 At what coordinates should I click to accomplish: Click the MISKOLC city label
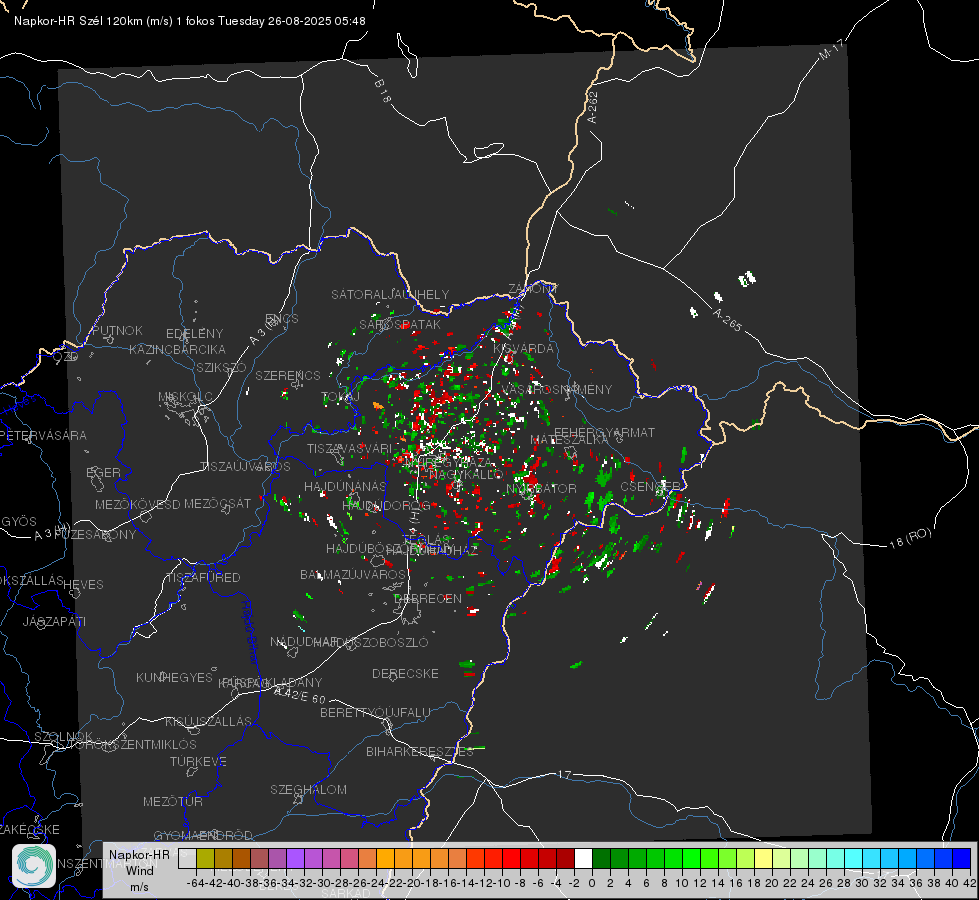point(185,397)
